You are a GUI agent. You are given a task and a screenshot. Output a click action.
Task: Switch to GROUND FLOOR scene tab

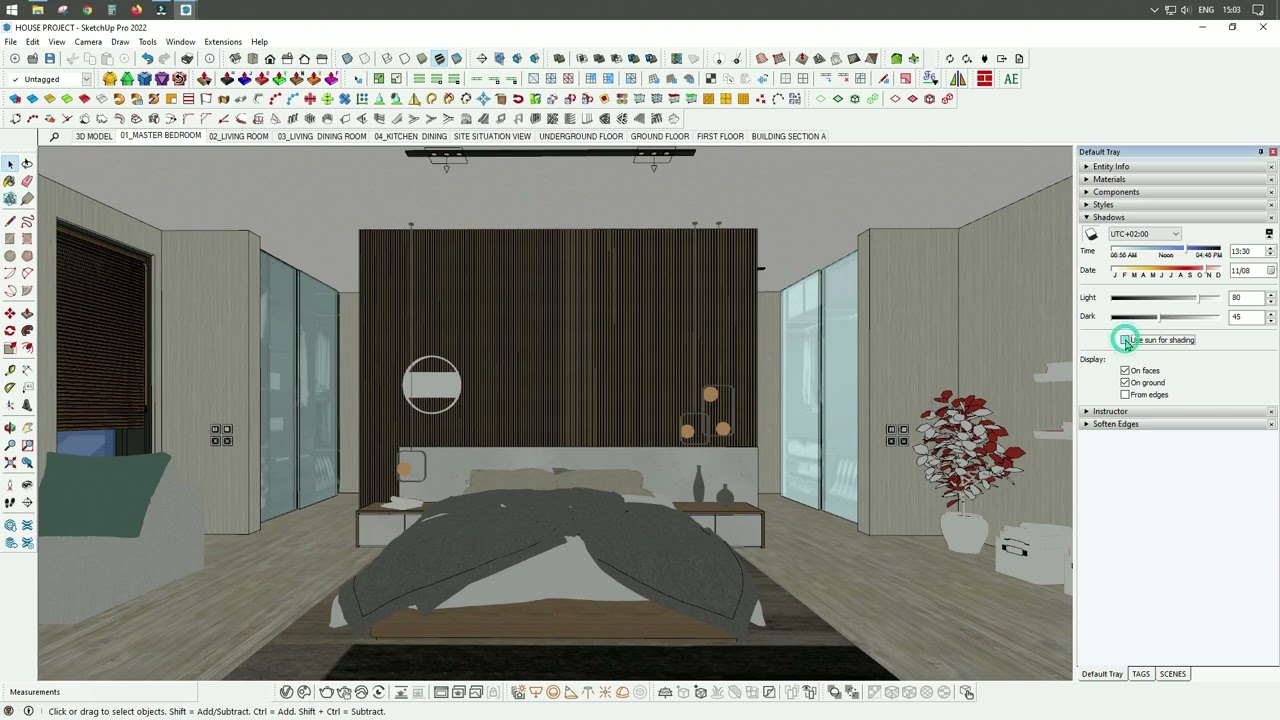click(x=659, y=137)
